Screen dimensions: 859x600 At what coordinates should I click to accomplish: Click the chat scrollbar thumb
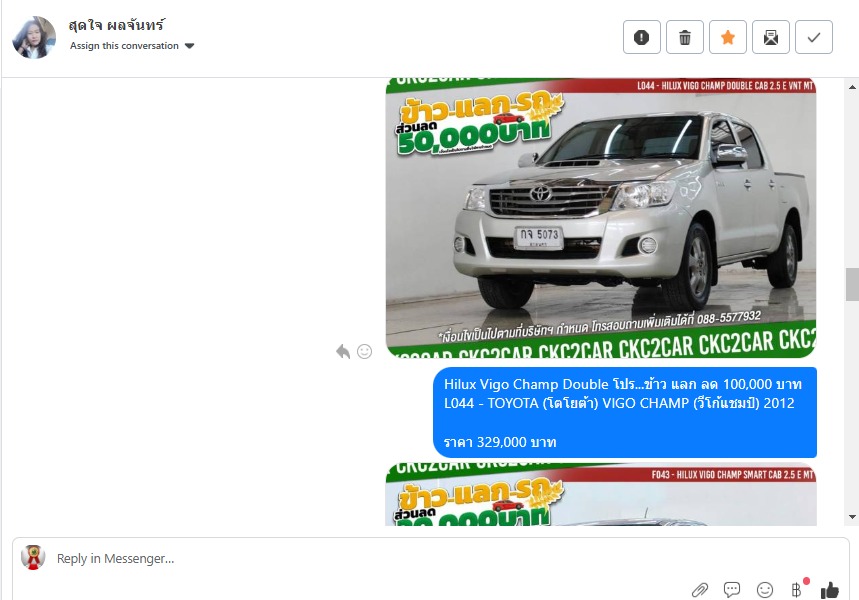(852, 284)
